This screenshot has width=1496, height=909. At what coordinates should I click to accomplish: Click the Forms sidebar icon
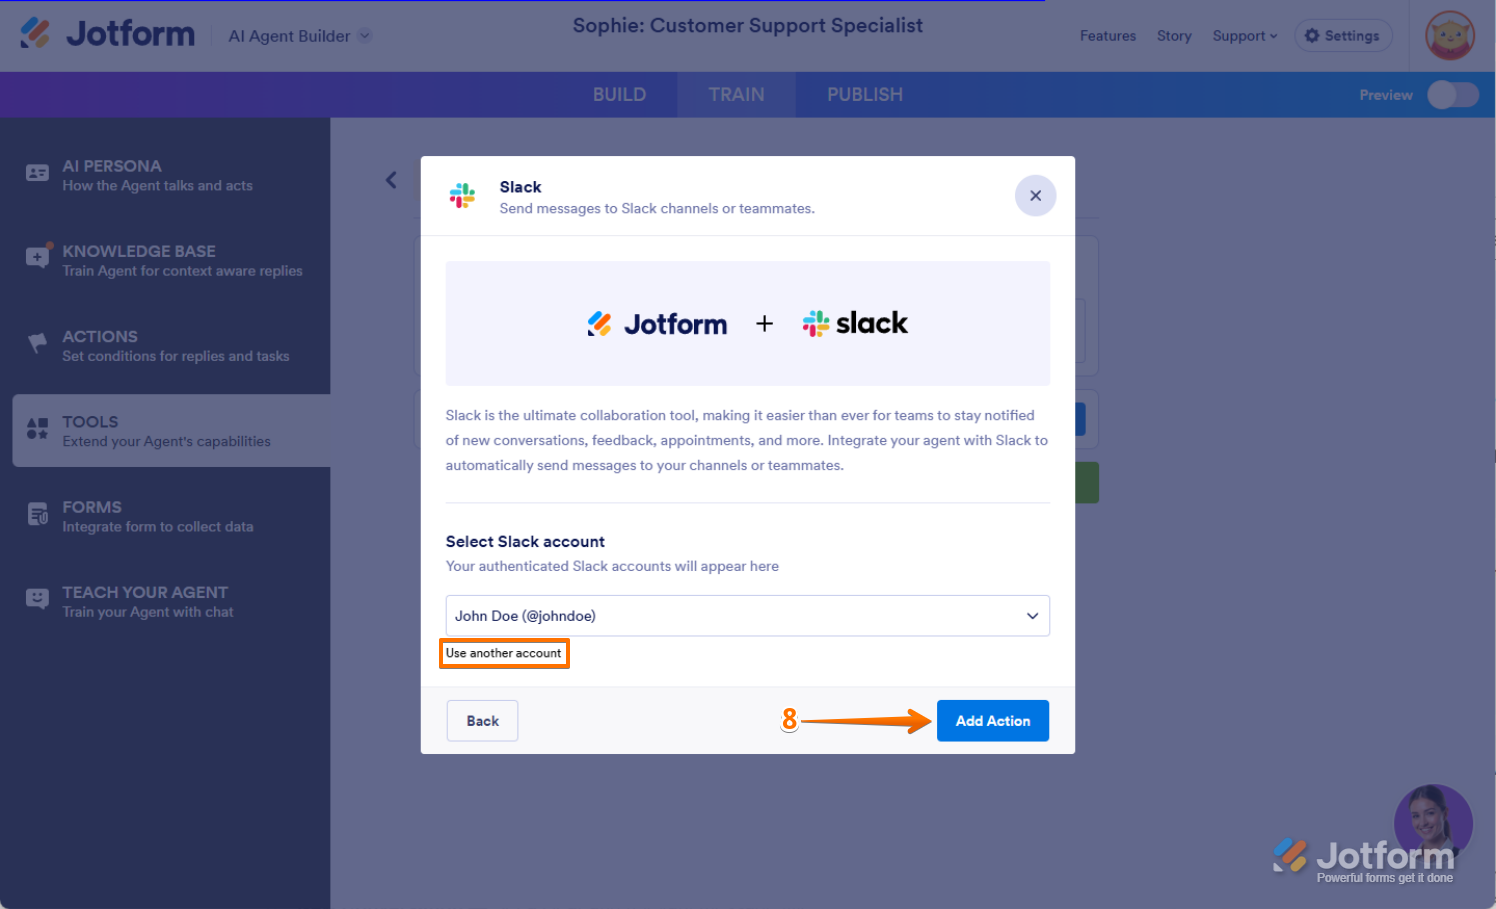click(x=37, y=514)
